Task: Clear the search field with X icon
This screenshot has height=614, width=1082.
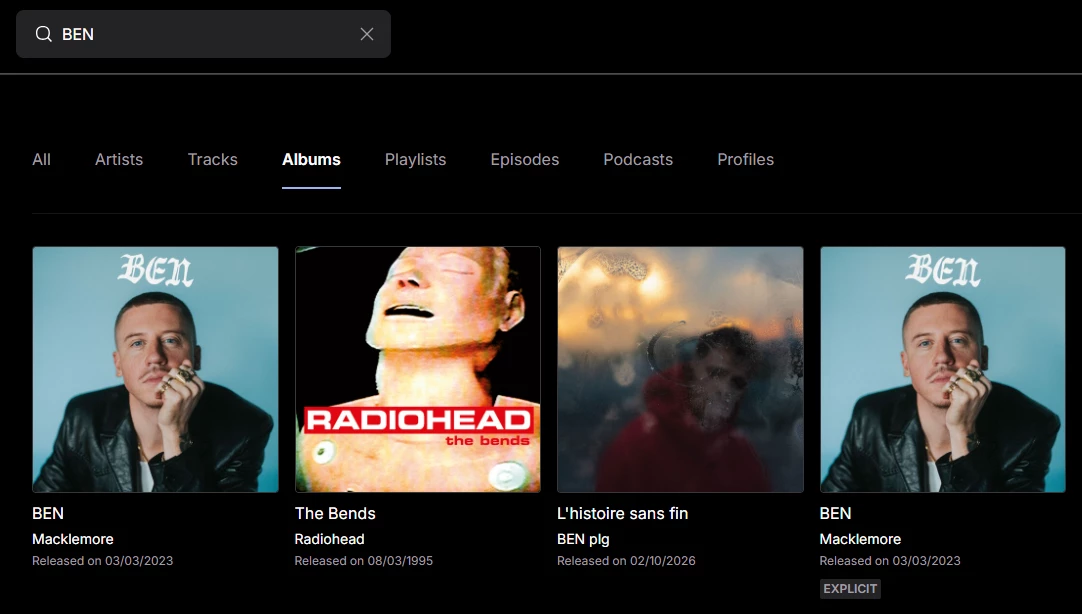Action: 366,34
